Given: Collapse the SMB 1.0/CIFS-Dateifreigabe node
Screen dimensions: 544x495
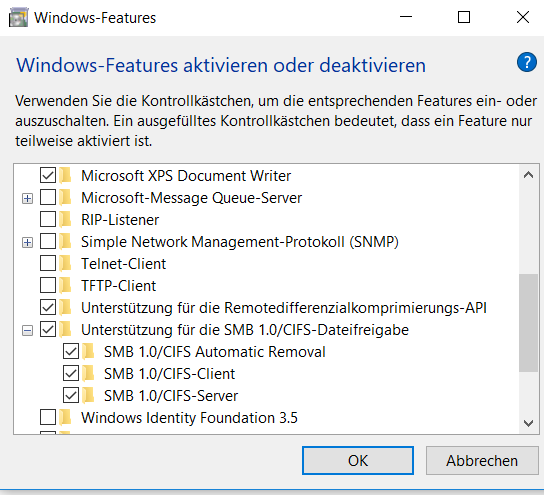Looking at the screenshot, I should [x=27, y=331].
